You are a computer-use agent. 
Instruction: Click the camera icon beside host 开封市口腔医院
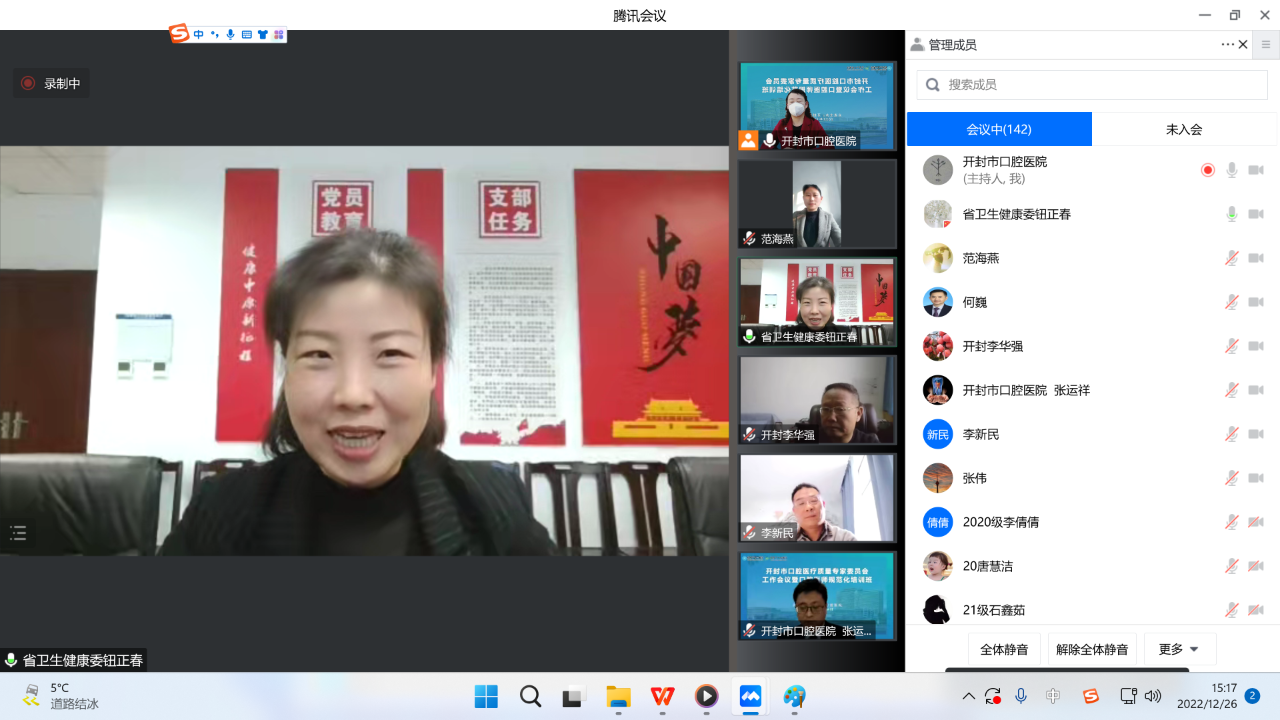click(x=1256, y=170)
